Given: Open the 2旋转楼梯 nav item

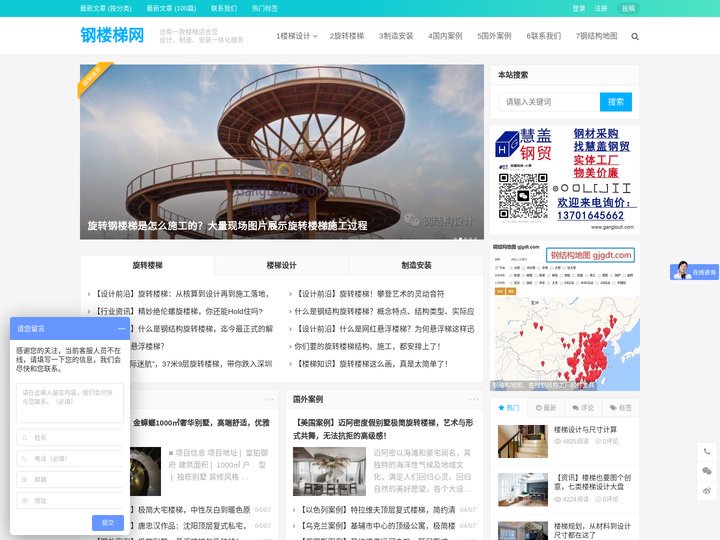Looking at the screenshot, I should (x=347, y=36).
